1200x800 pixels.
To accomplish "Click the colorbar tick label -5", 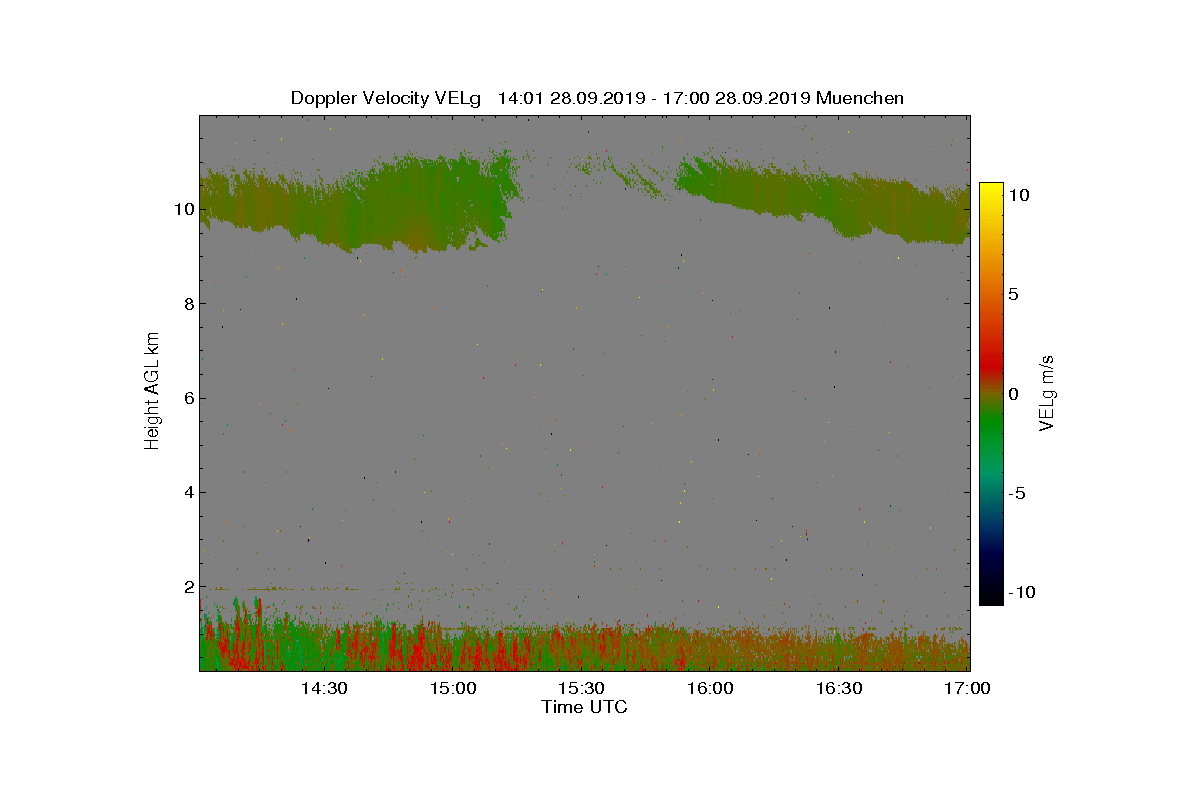I will tap(1016, 493).
